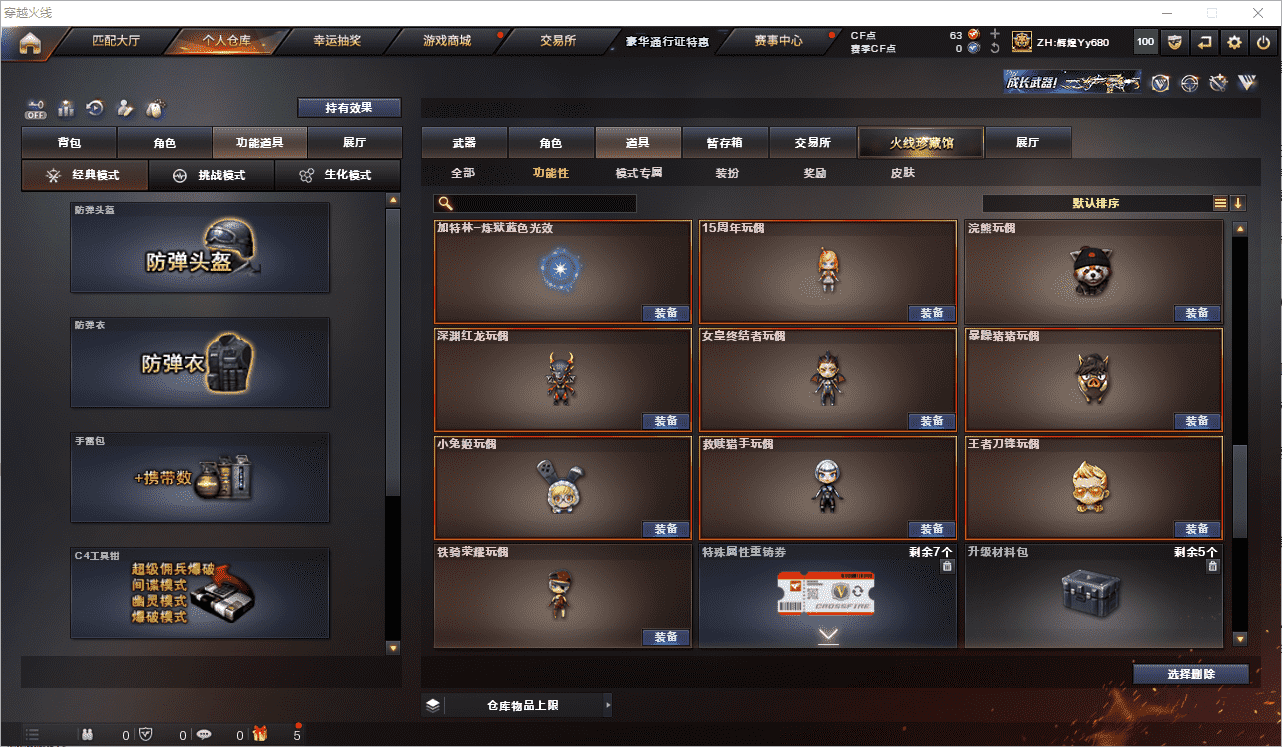The height and width of the screenshot is (747, 1282).
Task: Click the podium ranking icon above 背包 tab
Action: click(66, 108)
